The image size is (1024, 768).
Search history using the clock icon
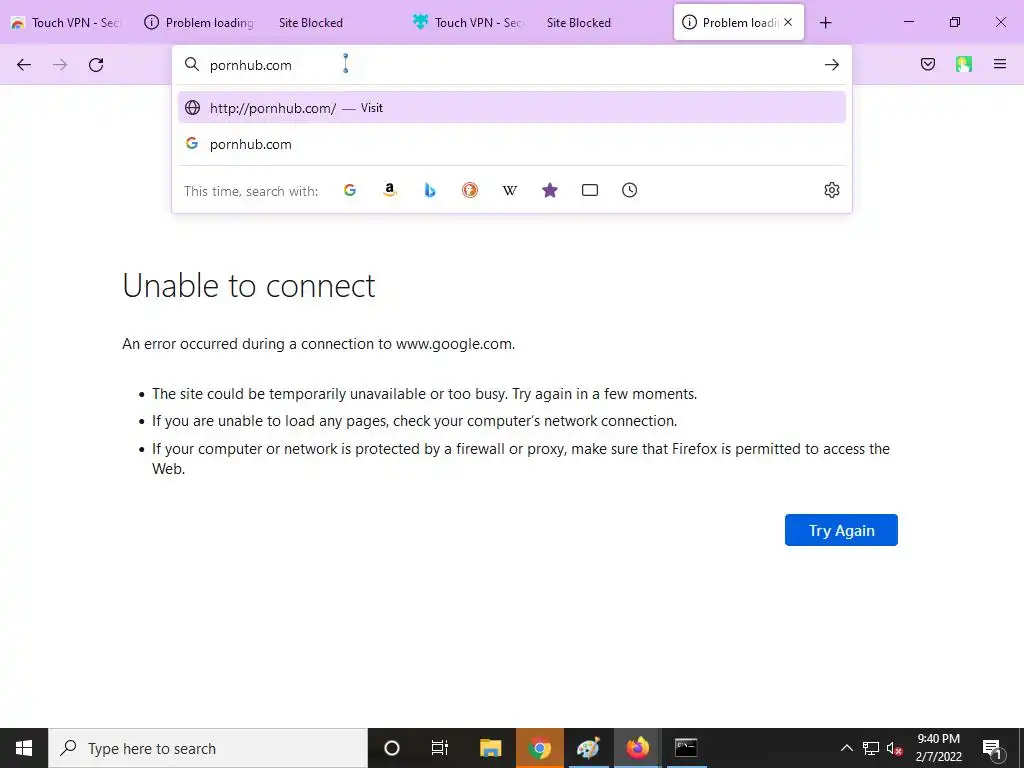point(630,190)
